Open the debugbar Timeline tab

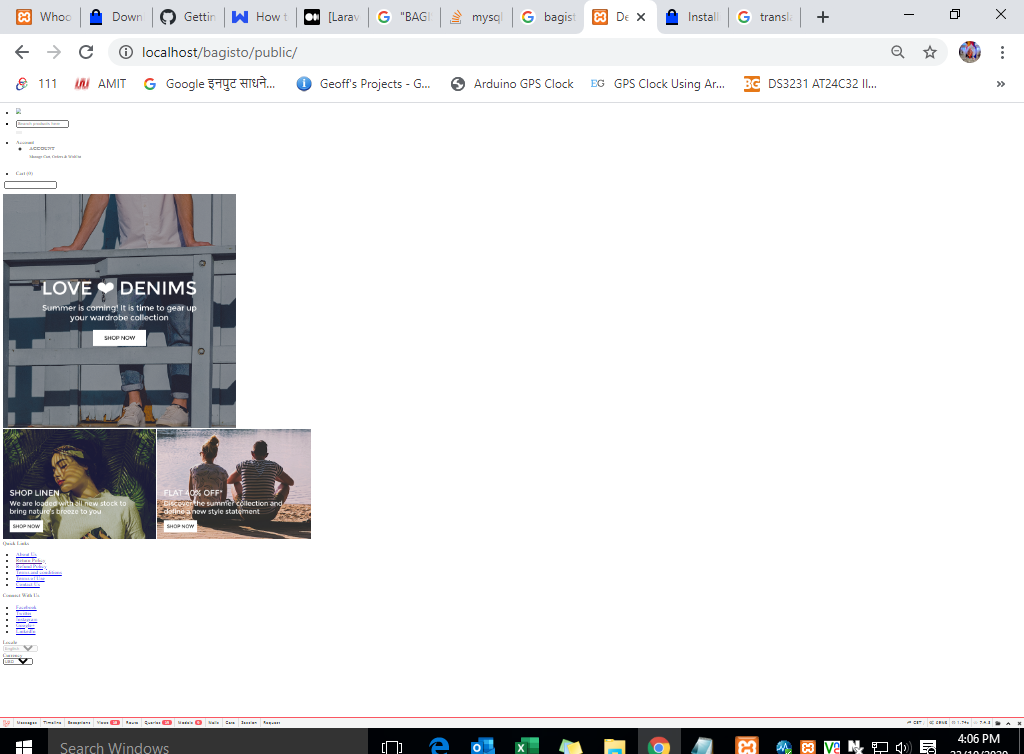click(x=52, y=723)
